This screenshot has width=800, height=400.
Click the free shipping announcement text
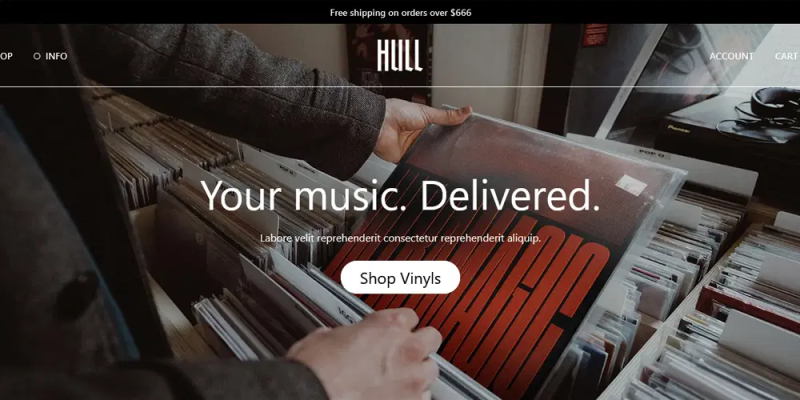[401, 12]
